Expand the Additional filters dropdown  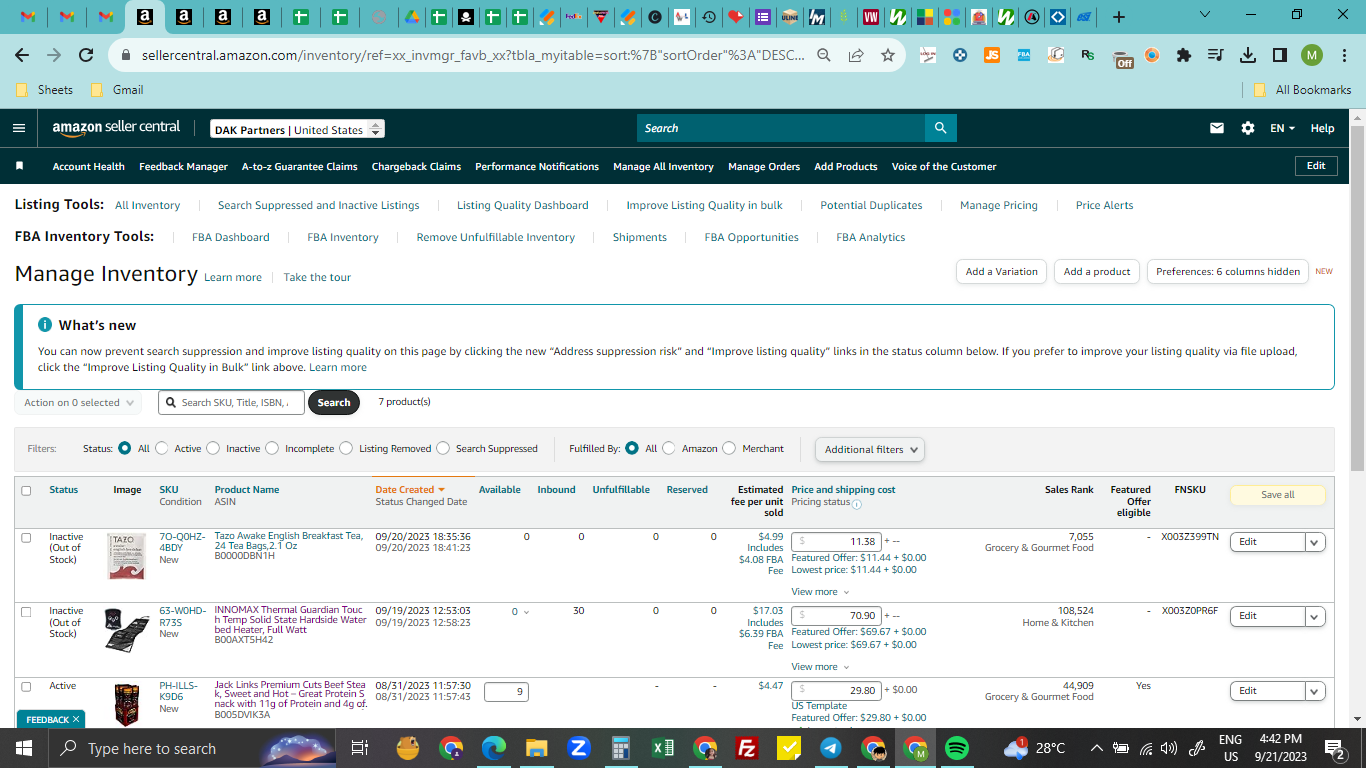(870, 449)
